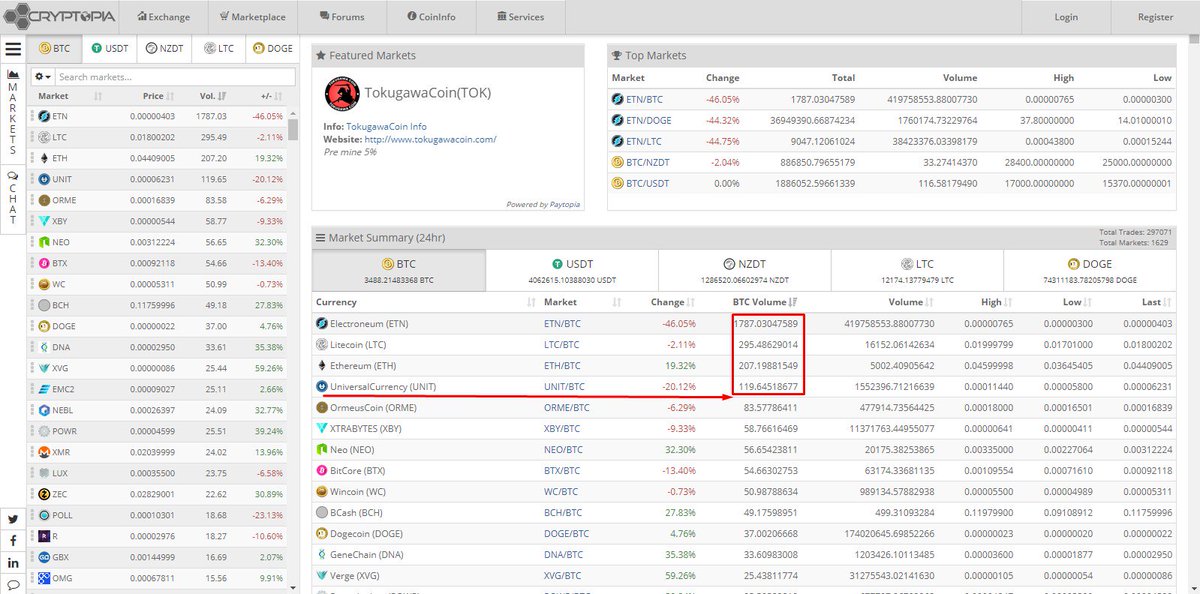Click the BitCore icon in Market Summary

click(x=322, y=470)
